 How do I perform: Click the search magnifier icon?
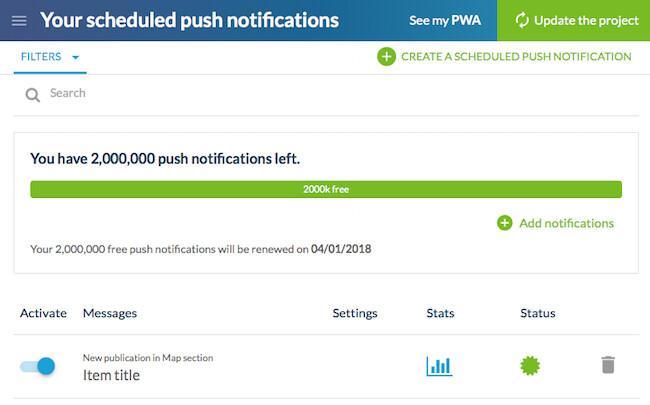[x=32, y=95]
